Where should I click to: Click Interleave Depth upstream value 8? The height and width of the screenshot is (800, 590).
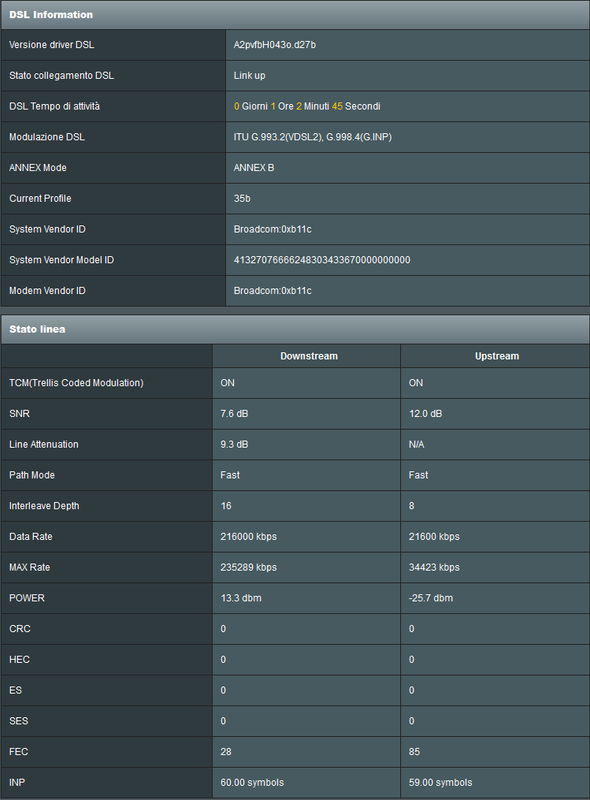[x=411, y=506]
